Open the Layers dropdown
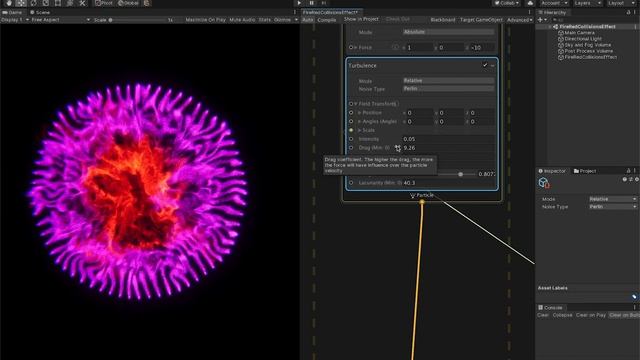The height and width of the screenshot is (360, 640). 588,3
